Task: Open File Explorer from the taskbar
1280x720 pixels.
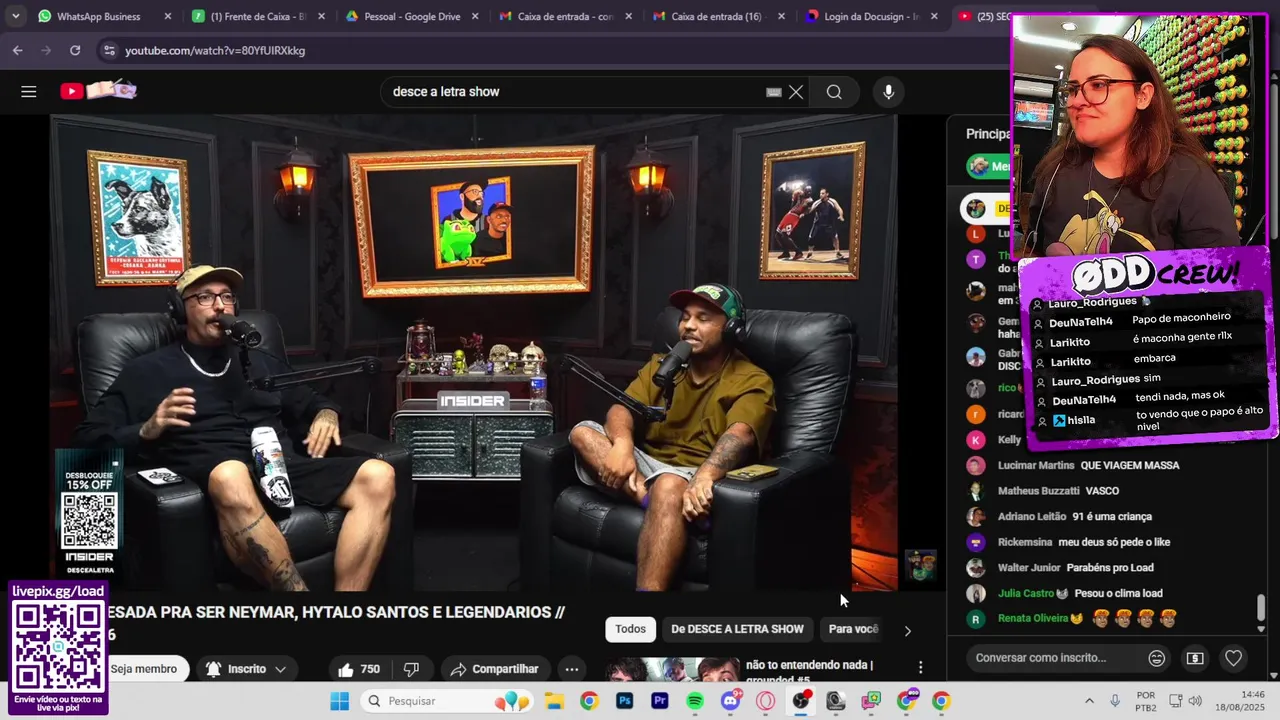Action: pyautogui.click(x=554, y=701)
